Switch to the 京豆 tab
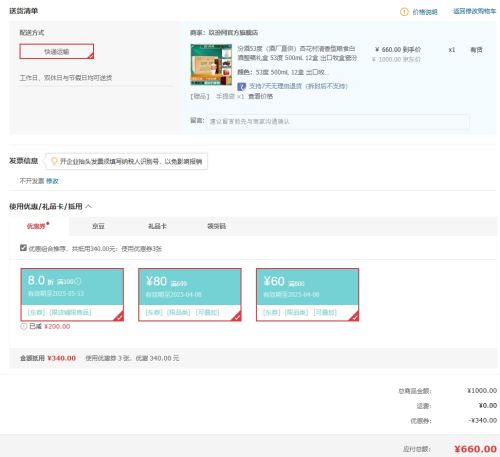 click(x=98, y=226)
